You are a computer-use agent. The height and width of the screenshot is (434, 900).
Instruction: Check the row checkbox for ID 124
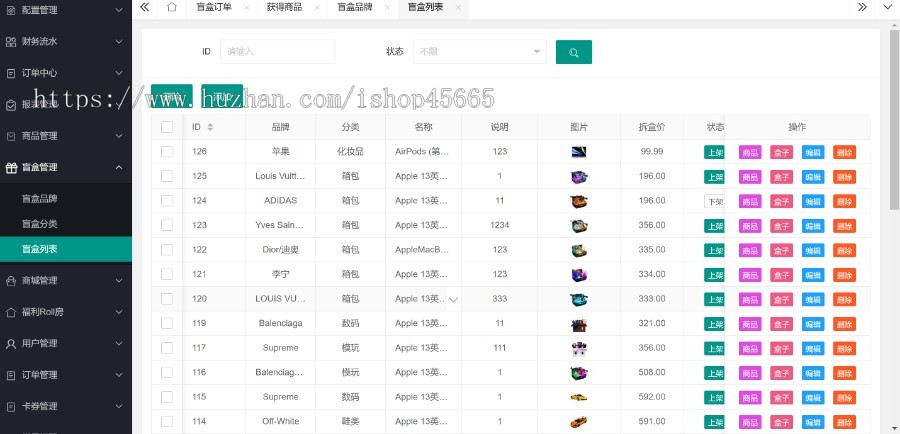[167, 200]
